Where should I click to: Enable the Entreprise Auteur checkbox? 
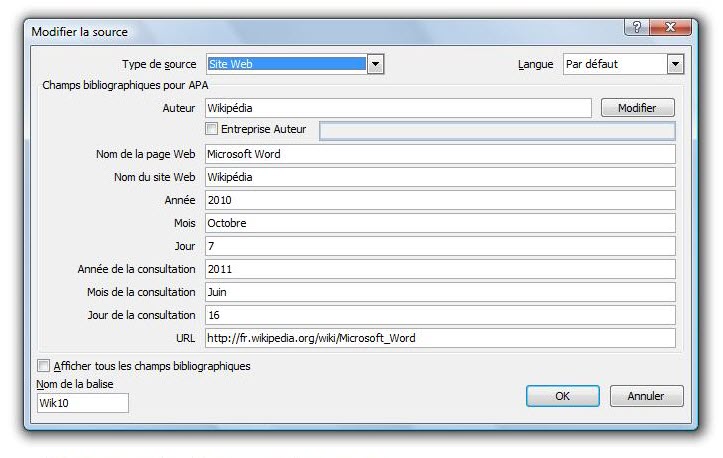click(x=211, y=130)
